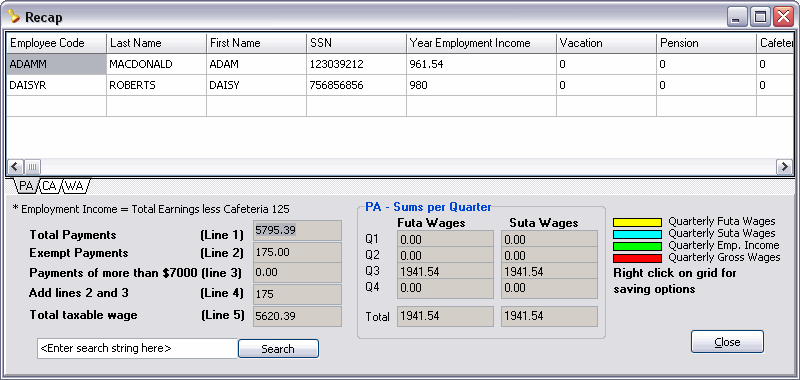The image size is (800, 380).
Task: Click the Q3 Futa Wages field
Action: [x=445, y=271]
